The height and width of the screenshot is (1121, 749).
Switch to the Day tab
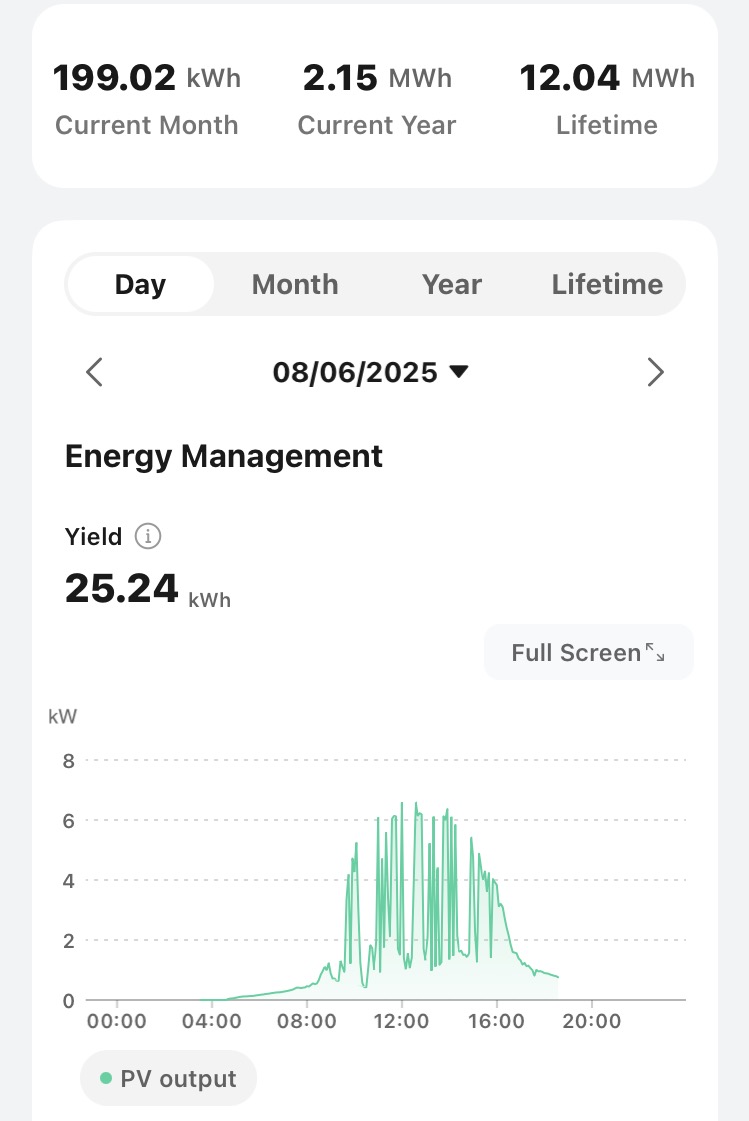point(140,284)
